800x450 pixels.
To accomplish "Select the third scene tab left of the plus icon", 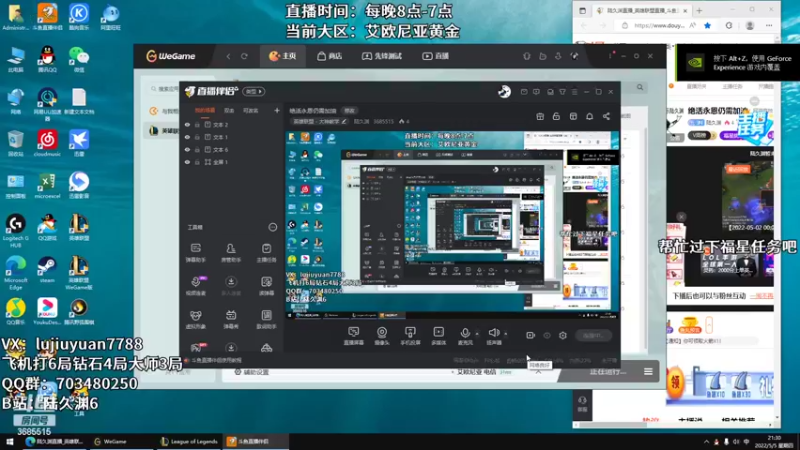I will [x=251, y=110].
